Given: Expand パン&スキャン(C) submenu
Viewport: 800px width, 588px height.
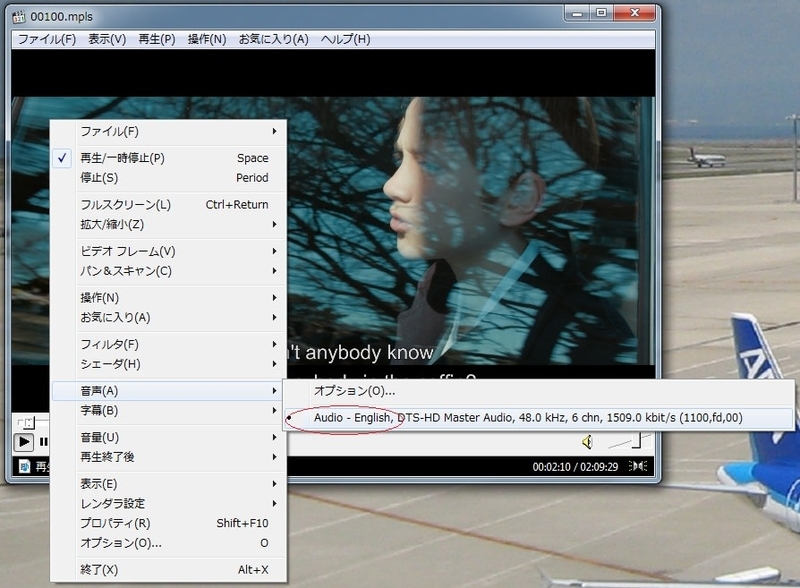Looking at the screenshot, I should click(x=168, y=271).
